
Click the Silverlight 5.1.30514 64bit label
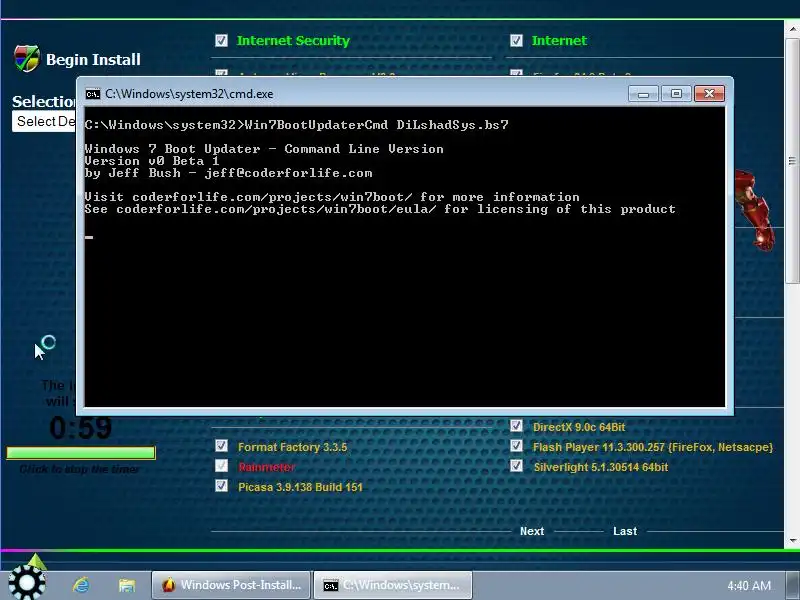(601, 467)
